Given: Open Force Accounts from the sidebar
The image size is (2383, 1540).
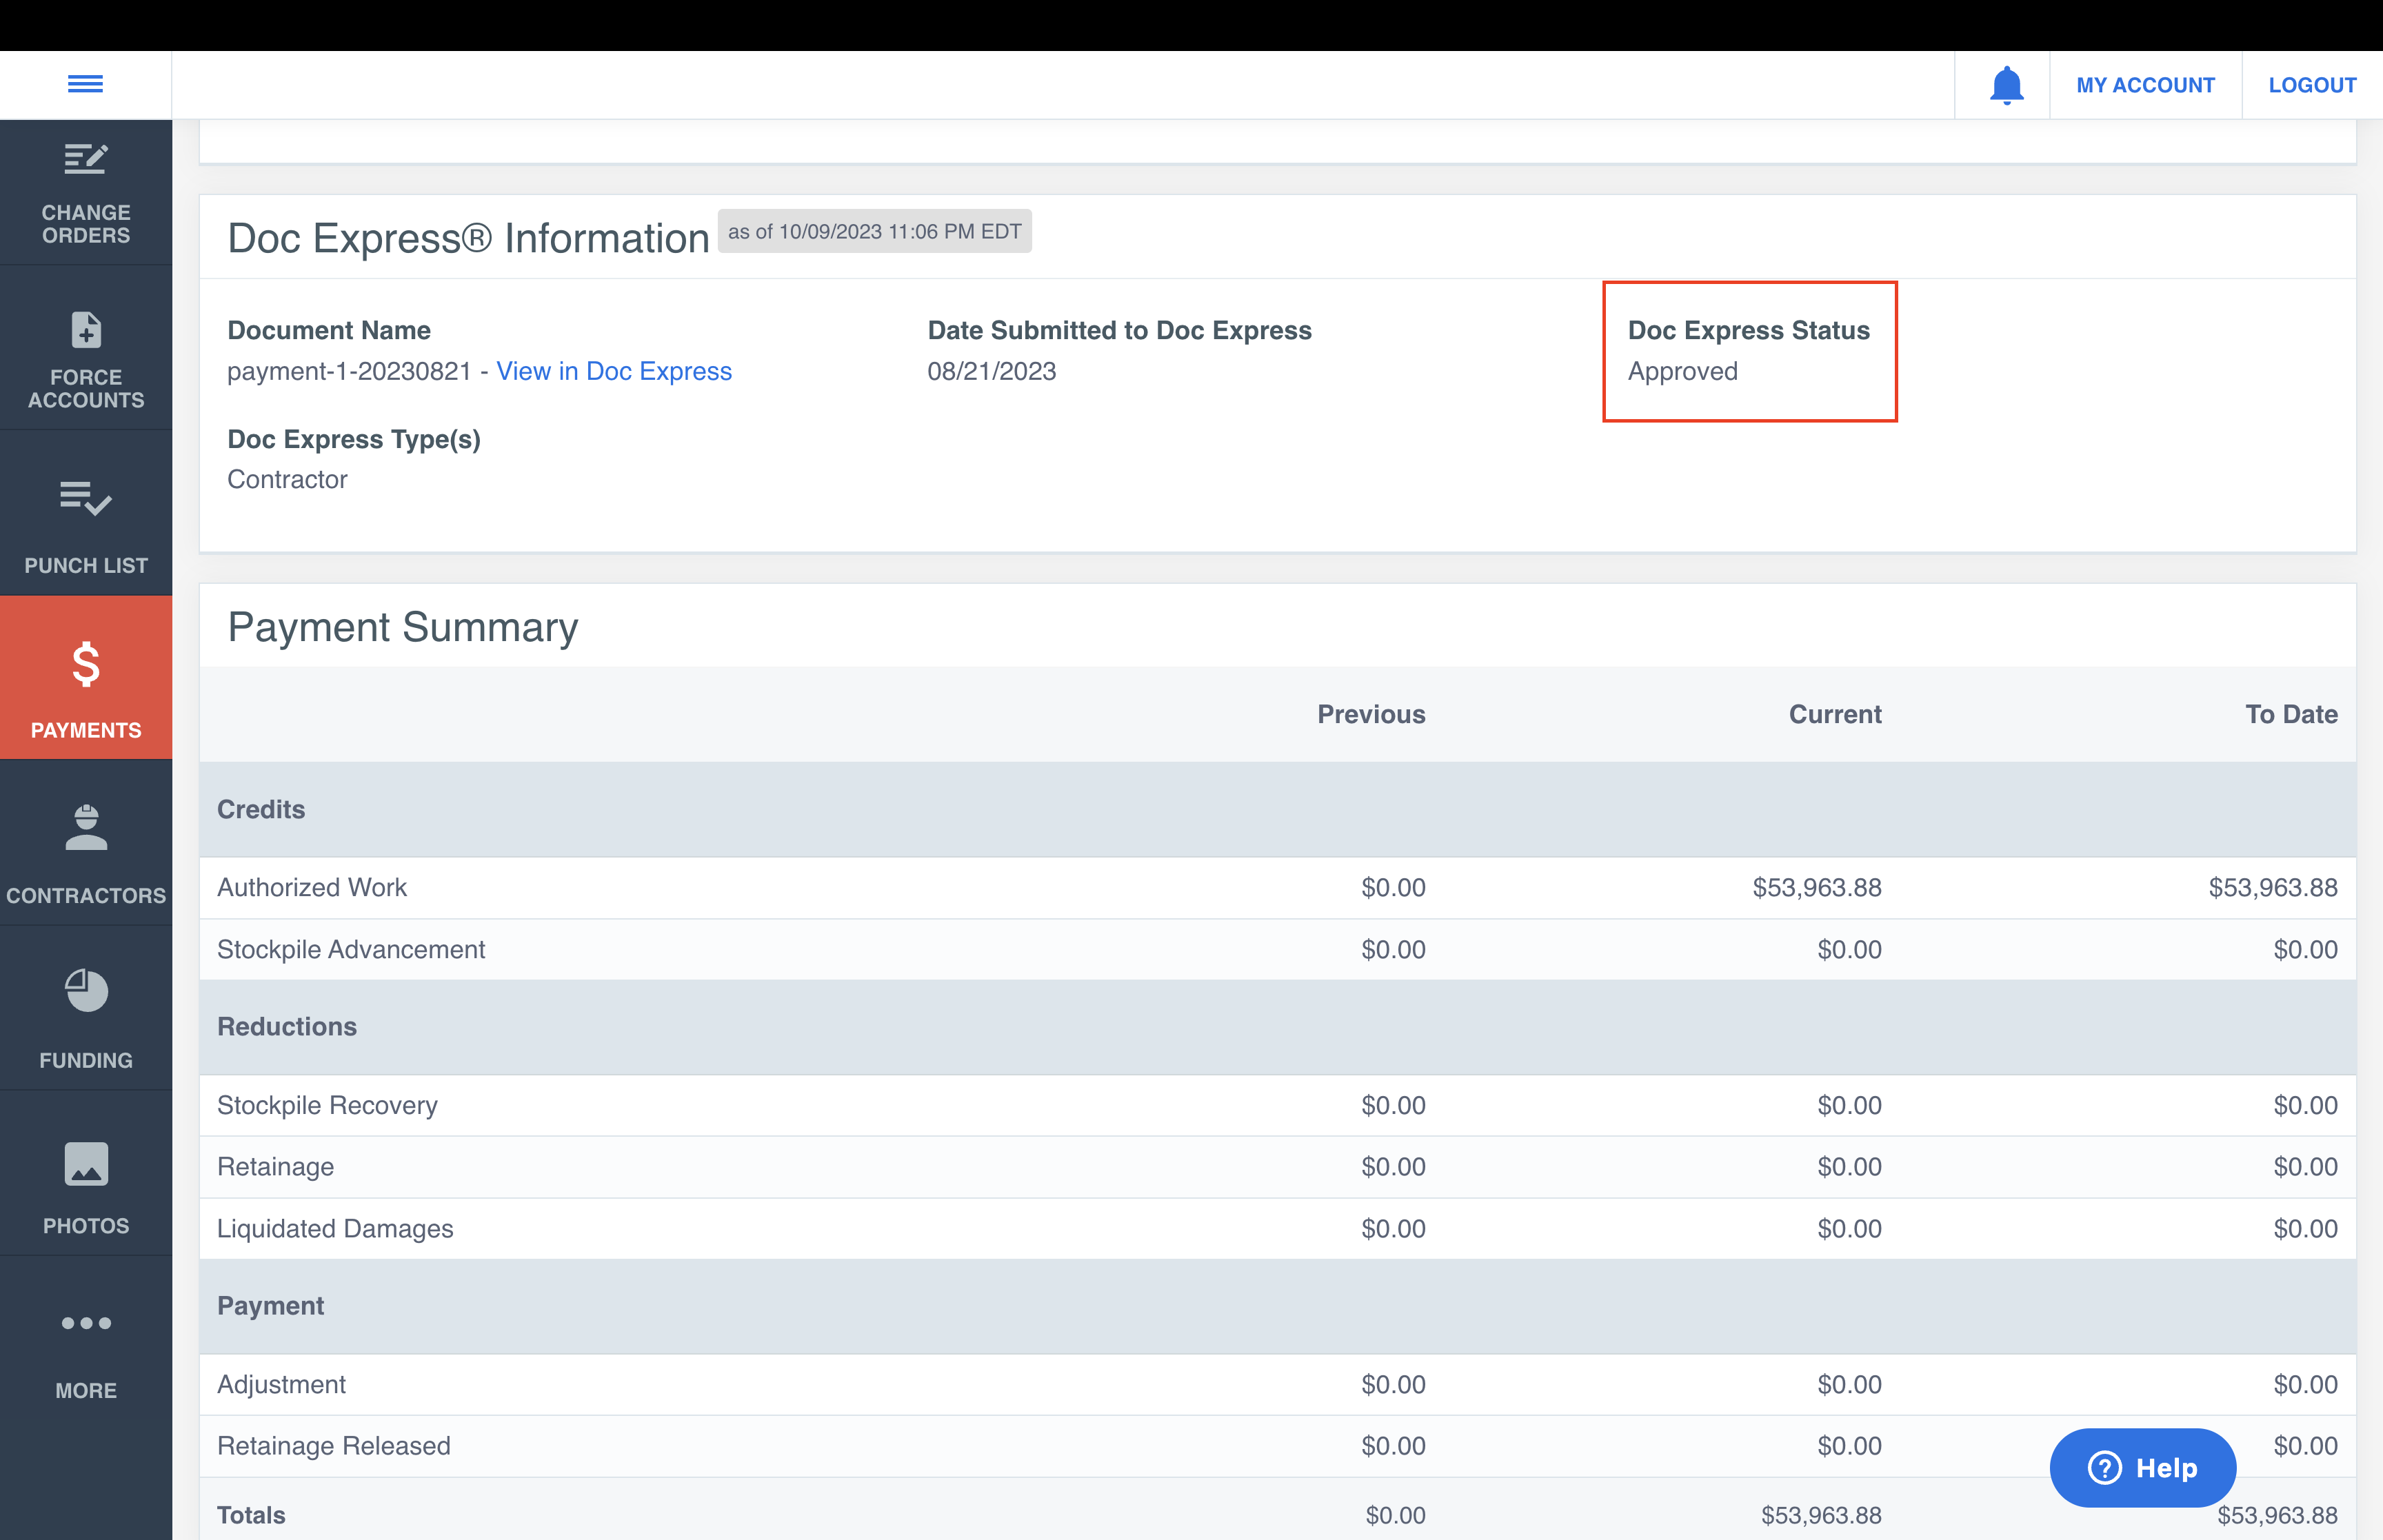Looking at the screenshot, I should (85, 330).
